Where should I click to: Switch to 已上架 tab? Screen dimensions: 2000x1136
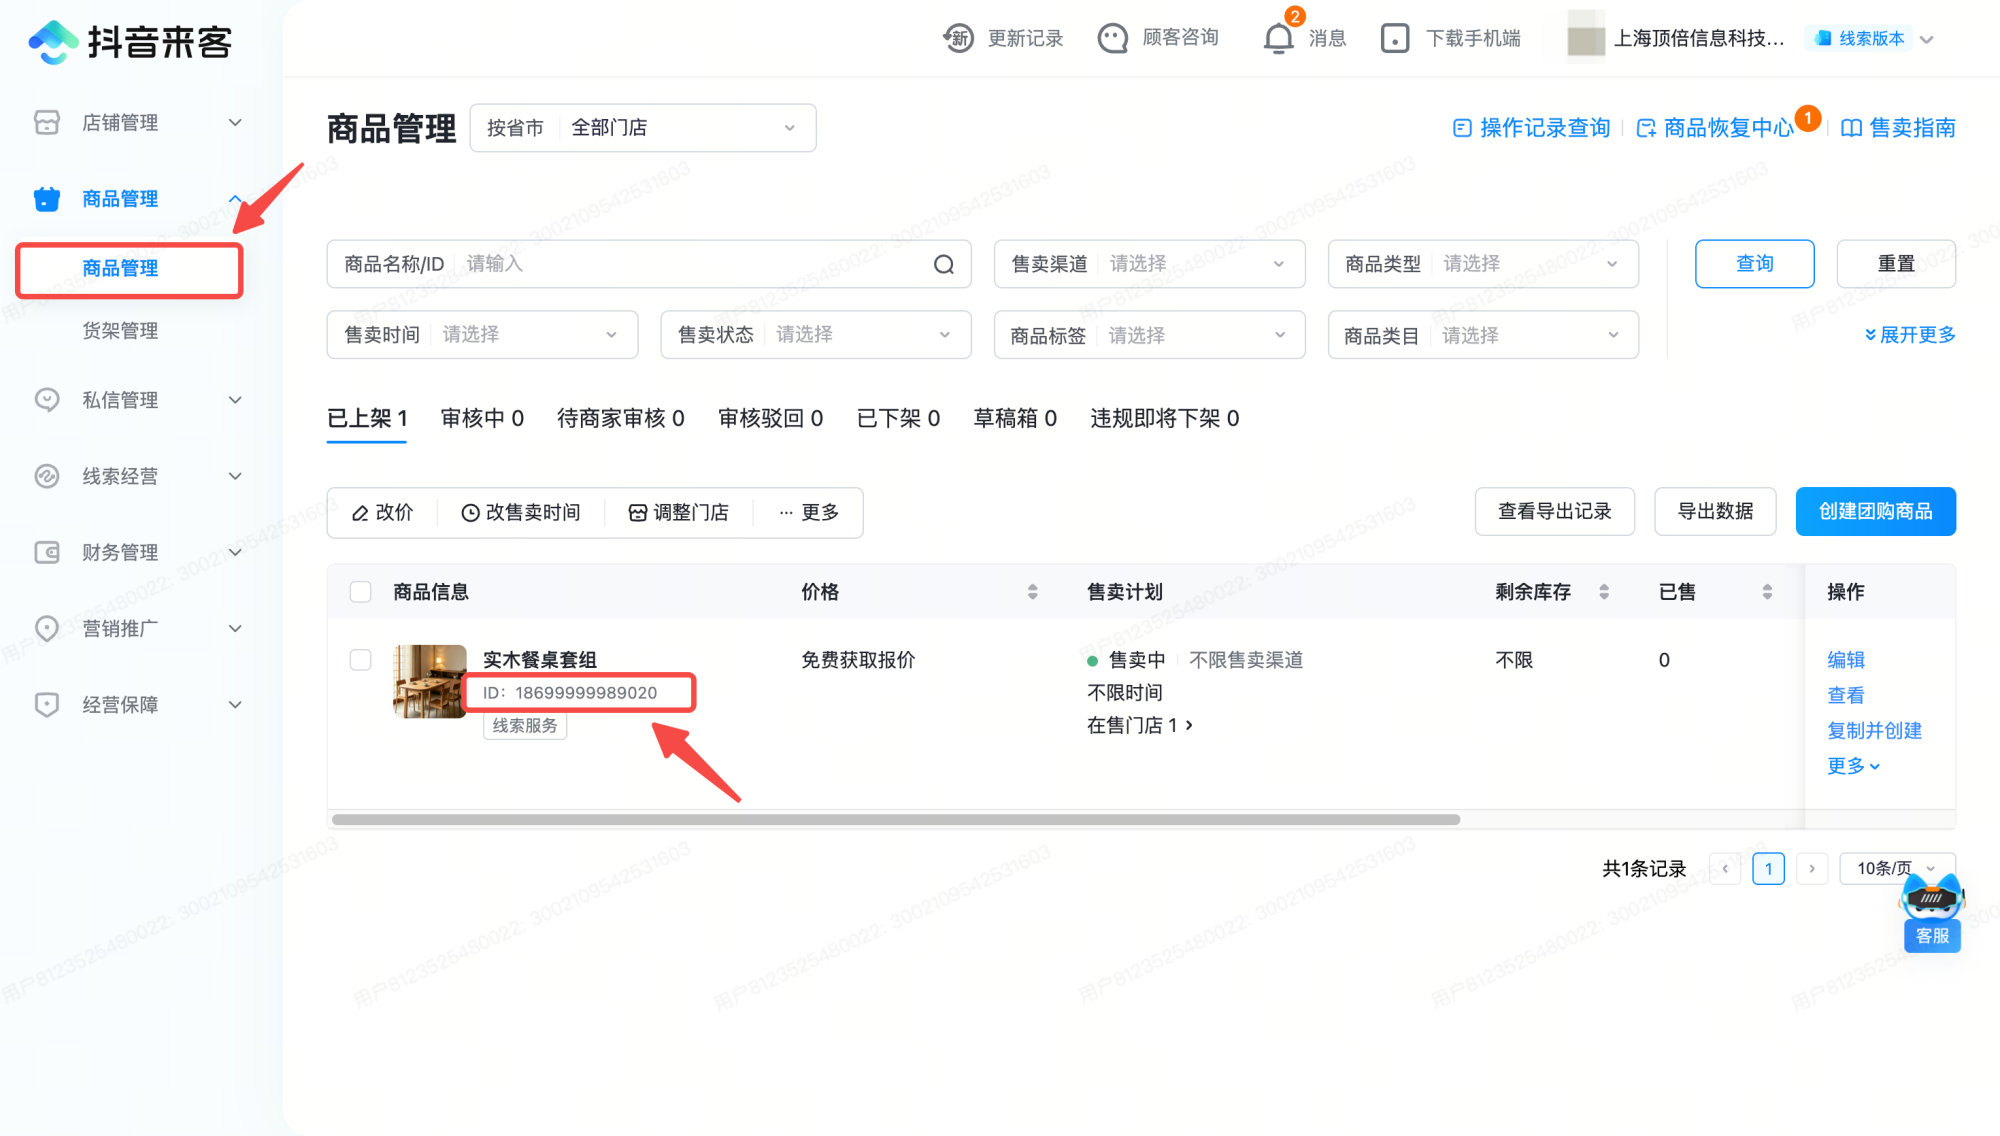click(x=367, y=419)
